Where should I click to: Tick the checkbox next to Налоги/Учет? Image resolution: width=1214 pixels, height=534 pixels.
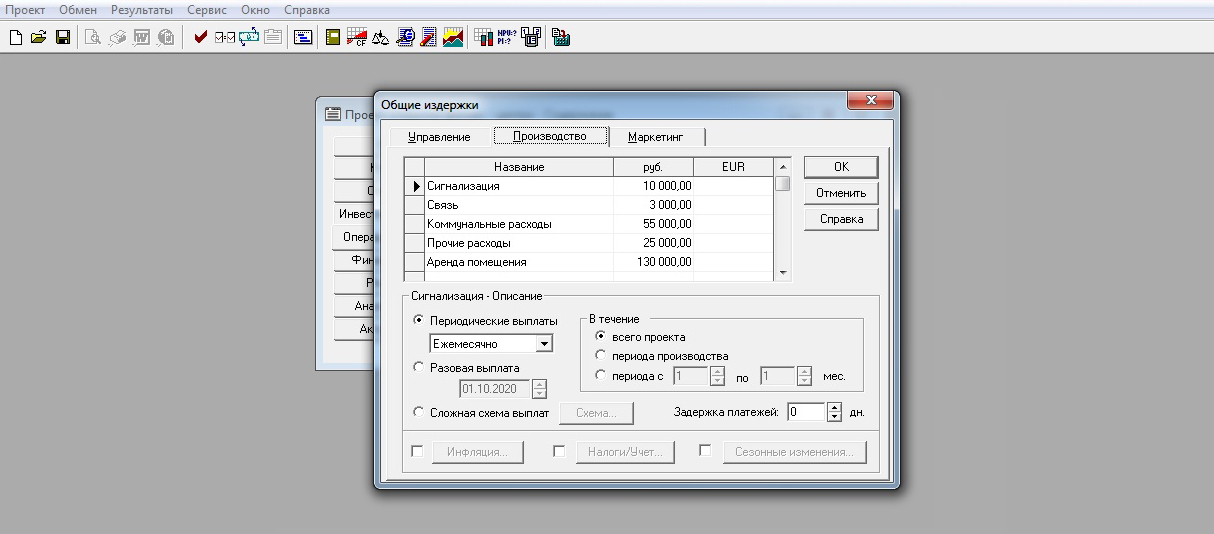pos(560,452)
